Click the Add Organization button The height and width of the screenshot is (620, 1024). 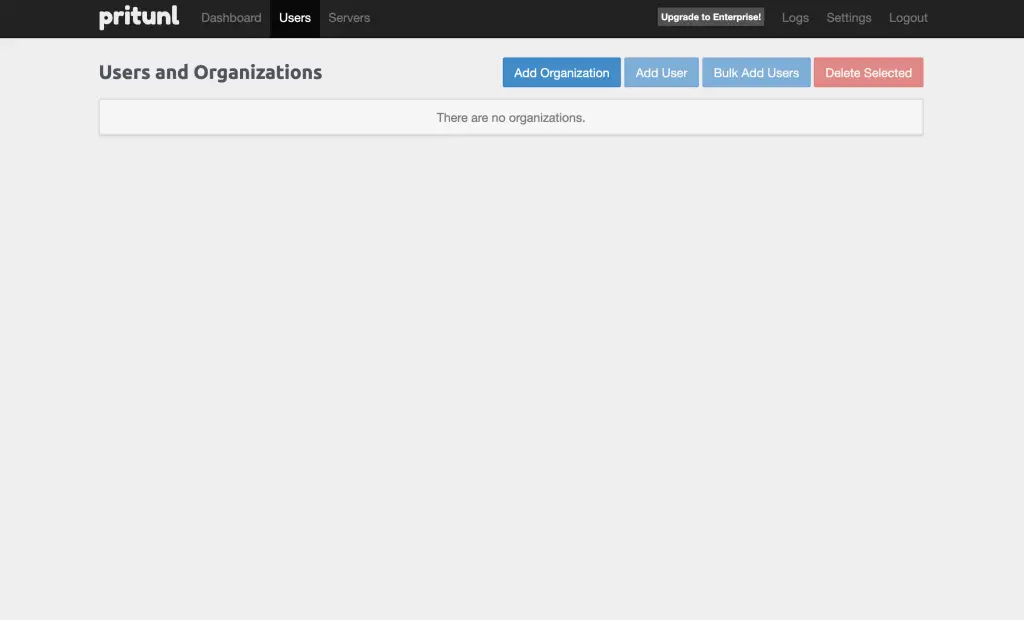[561, 72]
